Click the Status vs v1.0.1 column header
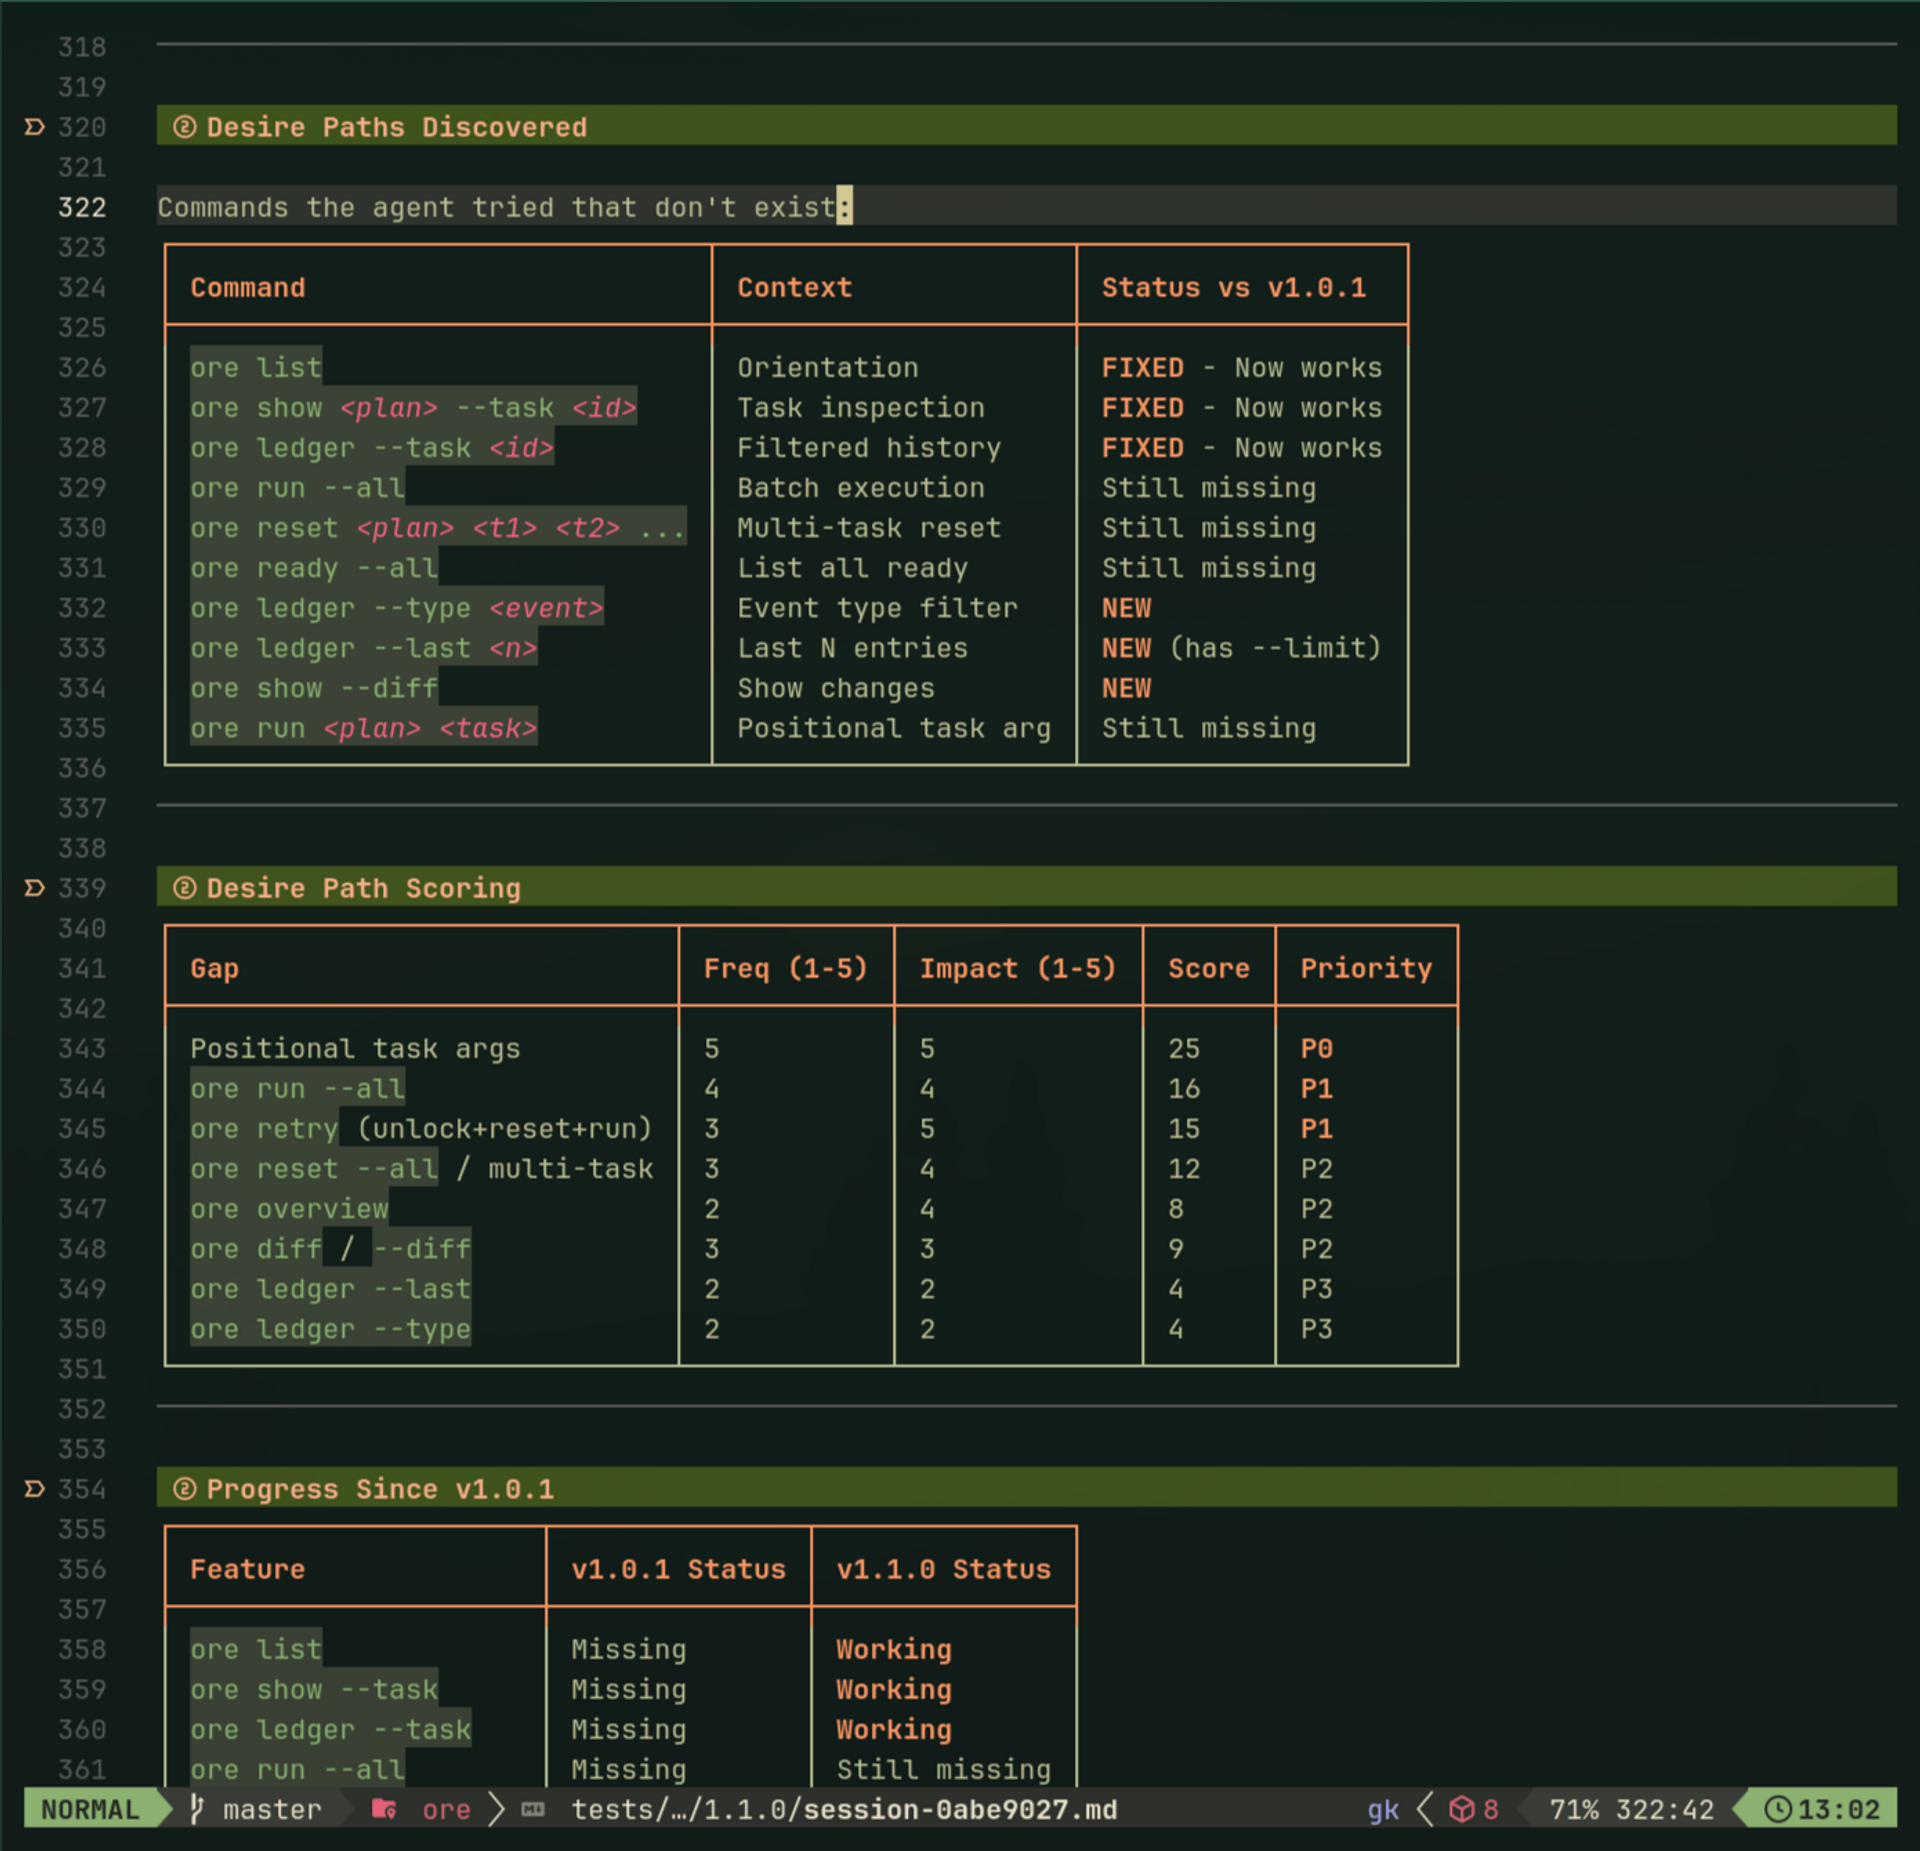1920x1851 pixels. tap(1233, 288)
